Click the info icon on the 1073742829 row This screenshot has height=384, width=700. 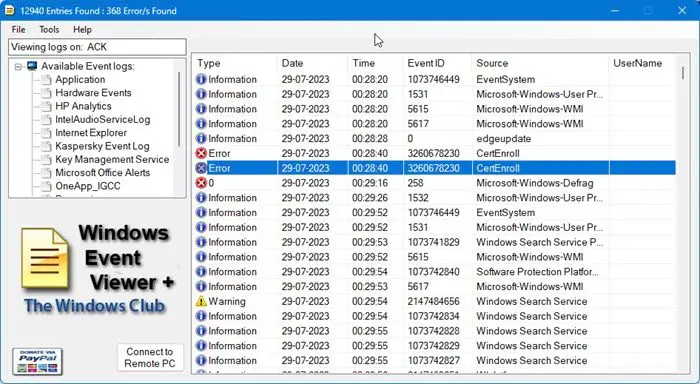click(201, 346)
